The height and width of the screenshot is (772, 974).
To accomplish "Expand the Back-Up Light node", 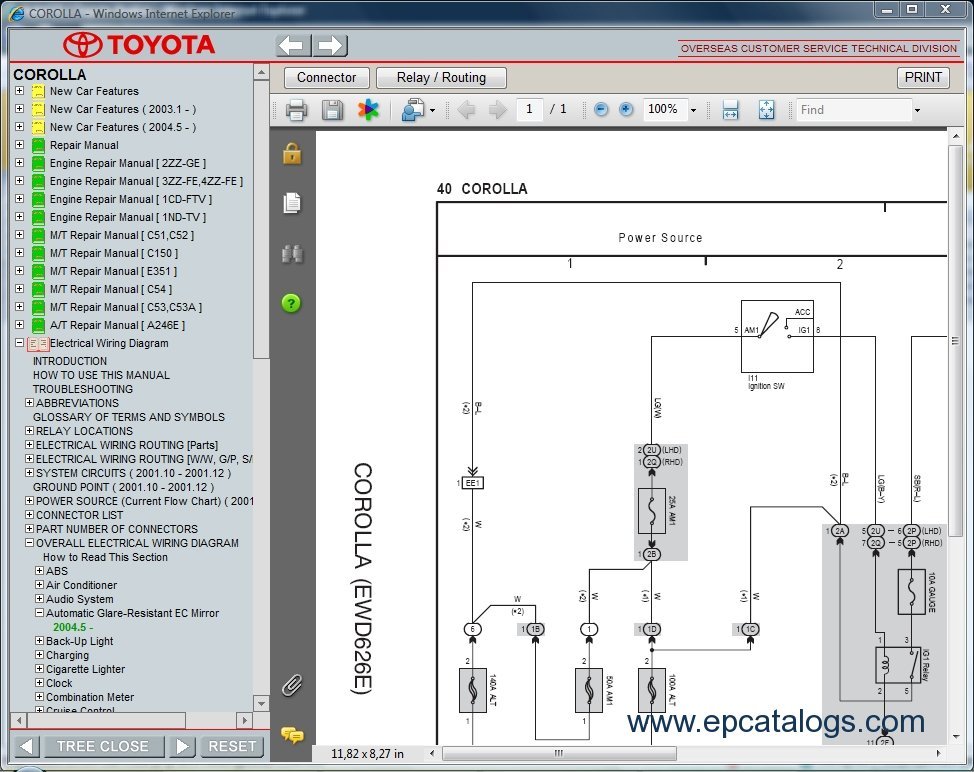I will coord(39,641).
